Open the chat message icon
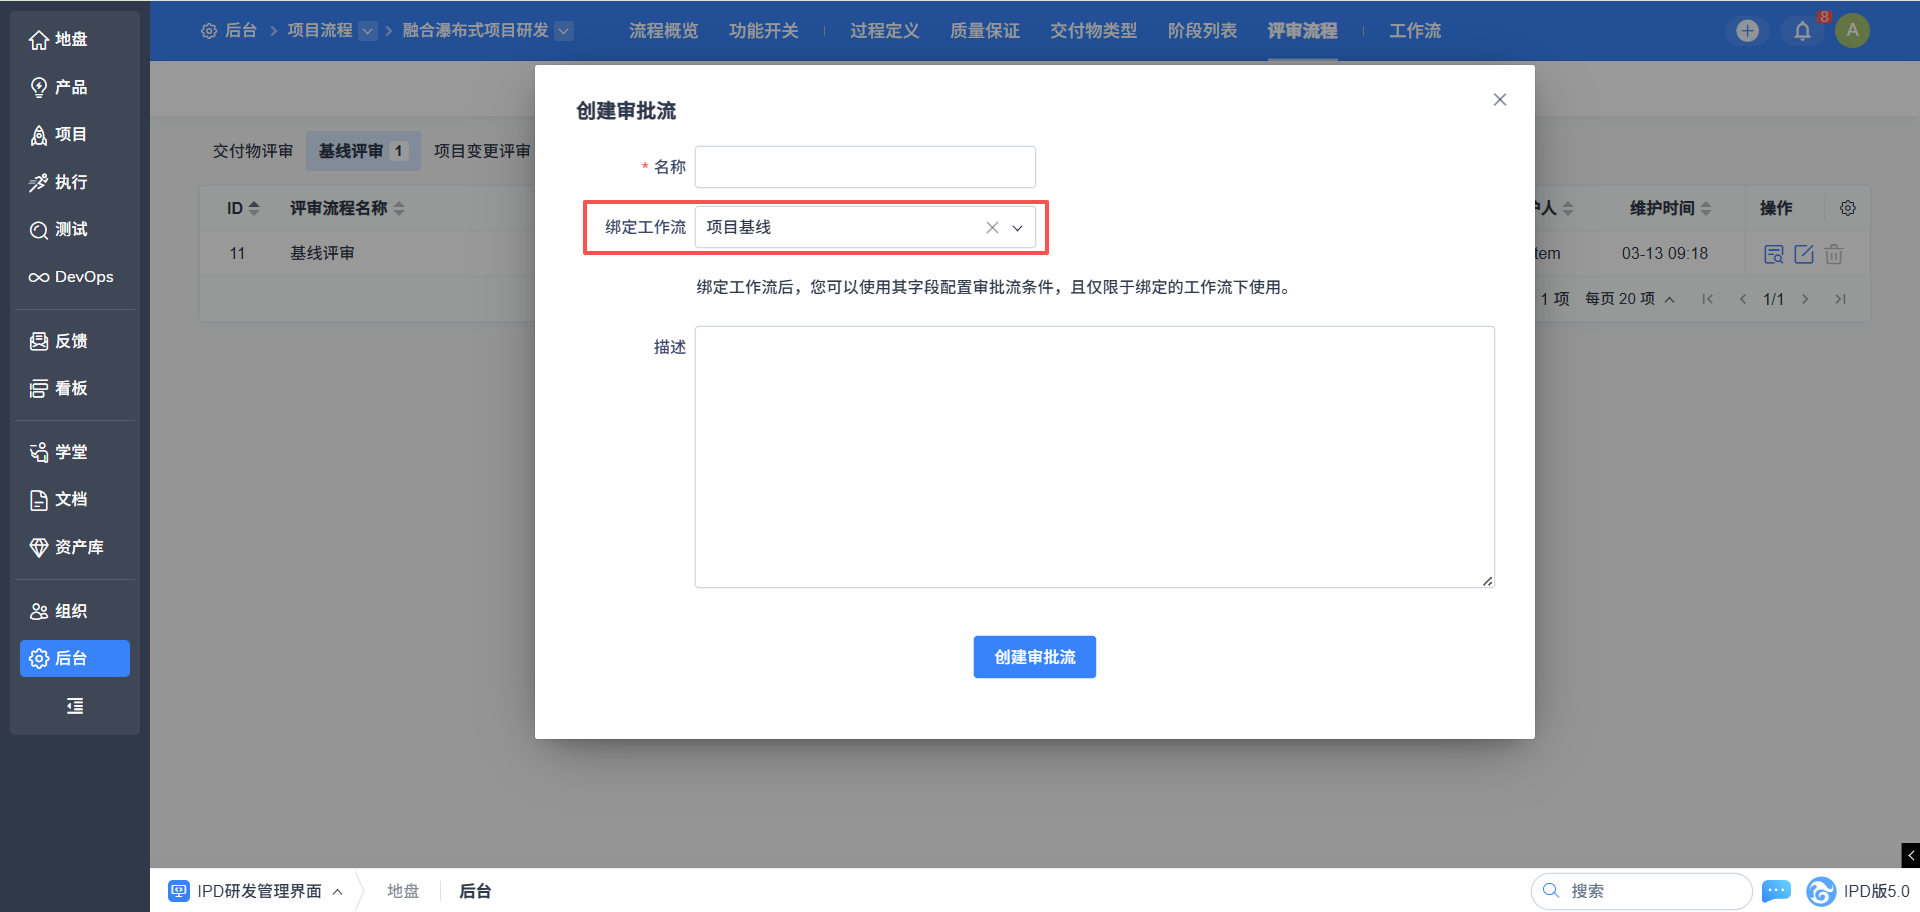Image resolution: width=1920 pixels, height=912 pixels. [x=1776, y=891]
